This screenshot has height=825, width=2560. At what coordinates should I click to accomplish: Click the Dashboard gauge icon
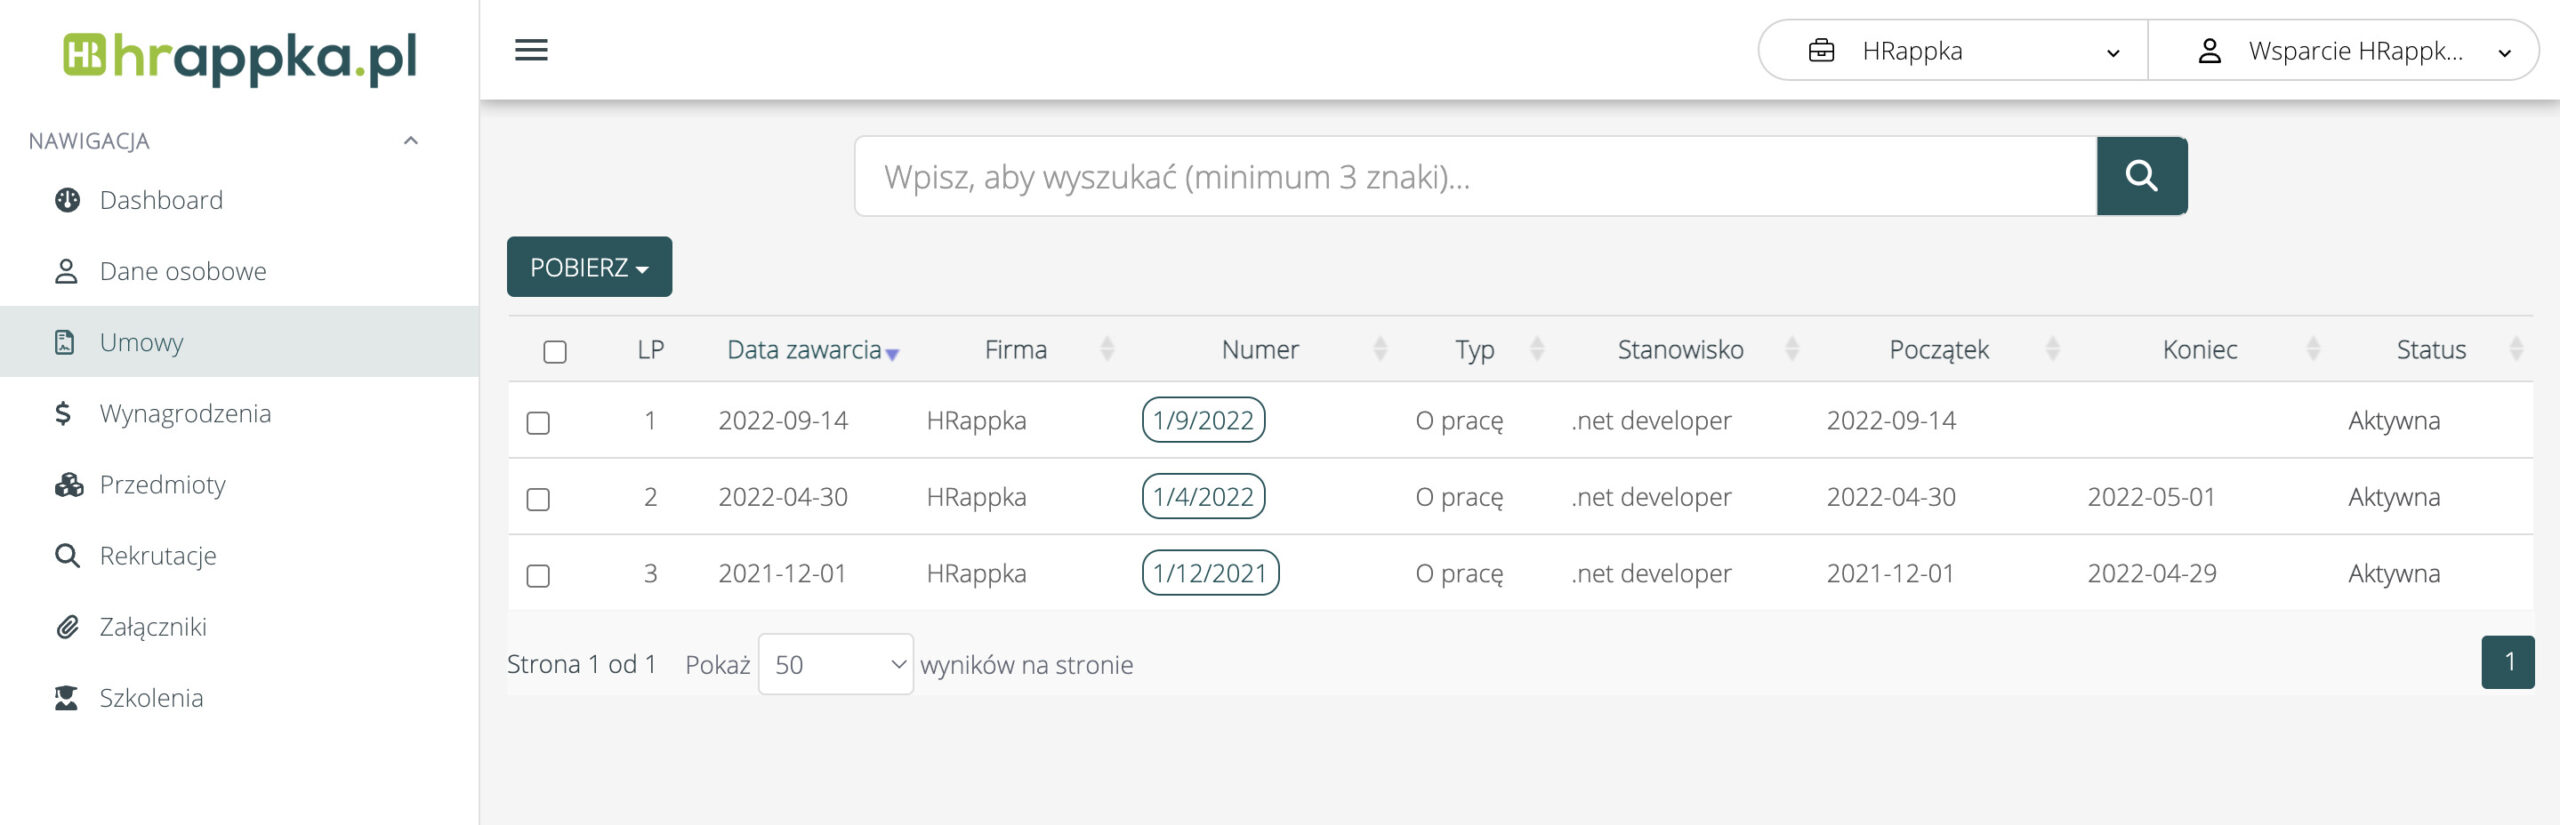67,200
